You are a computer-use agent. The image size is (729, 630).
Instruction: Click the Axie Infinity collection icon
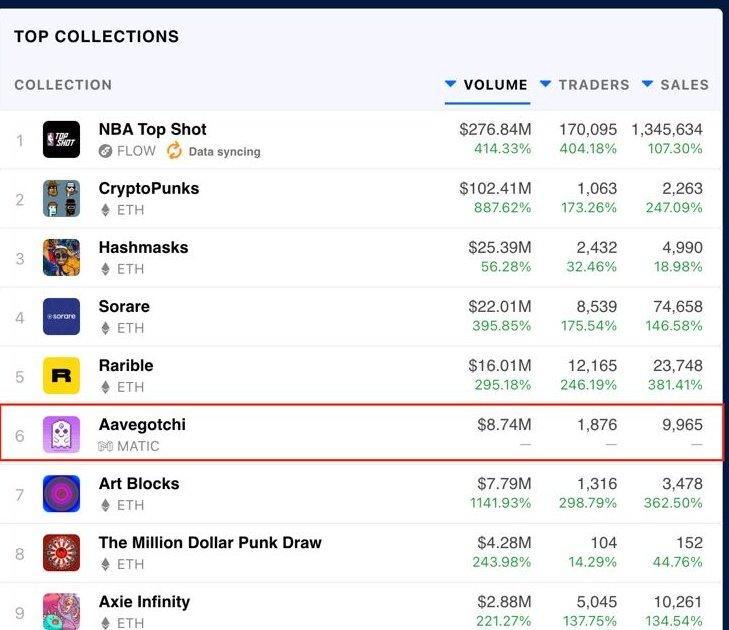click(61, 610)
